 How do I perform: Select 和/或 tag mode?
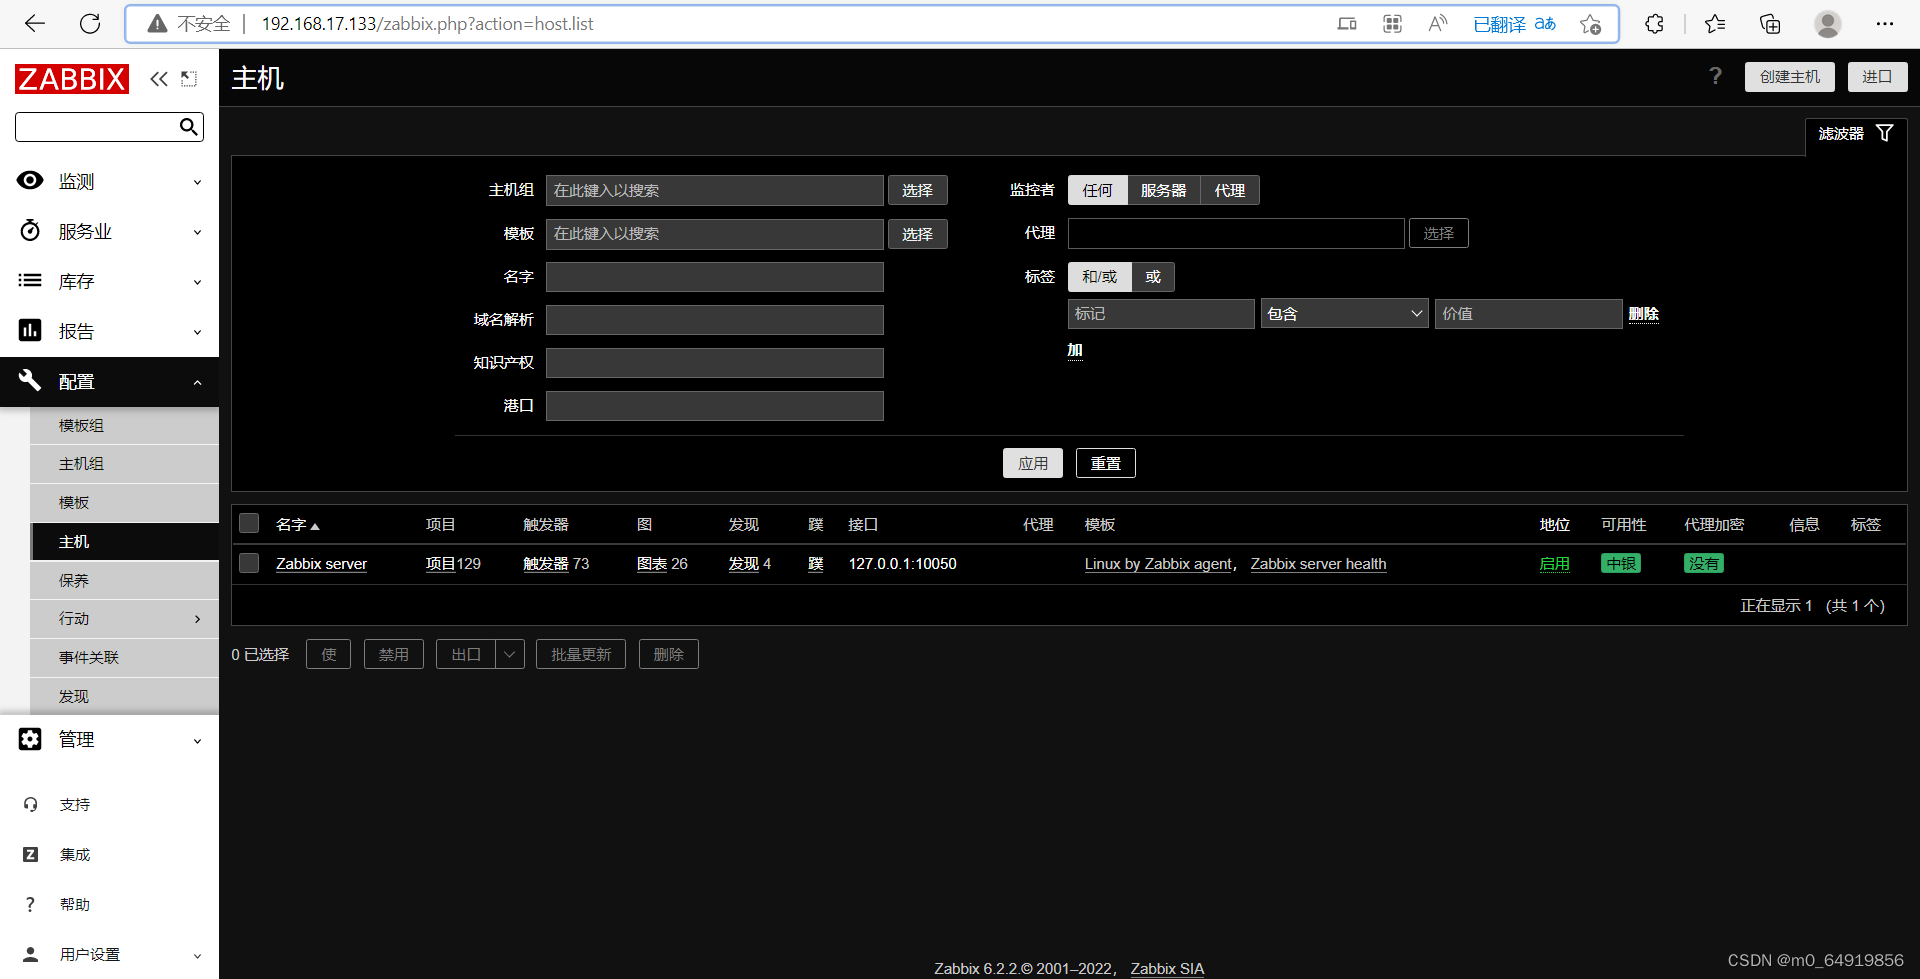click(1099, 276)
